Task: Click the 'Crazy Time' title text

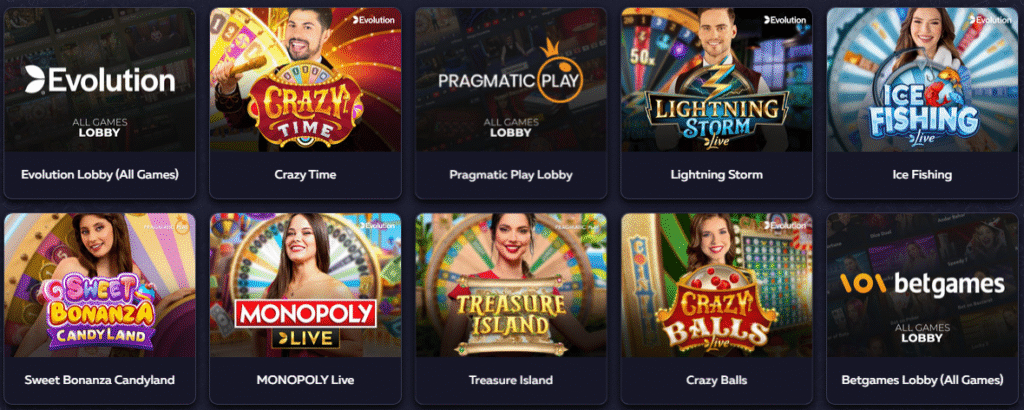Action: [x=305, y=175]
